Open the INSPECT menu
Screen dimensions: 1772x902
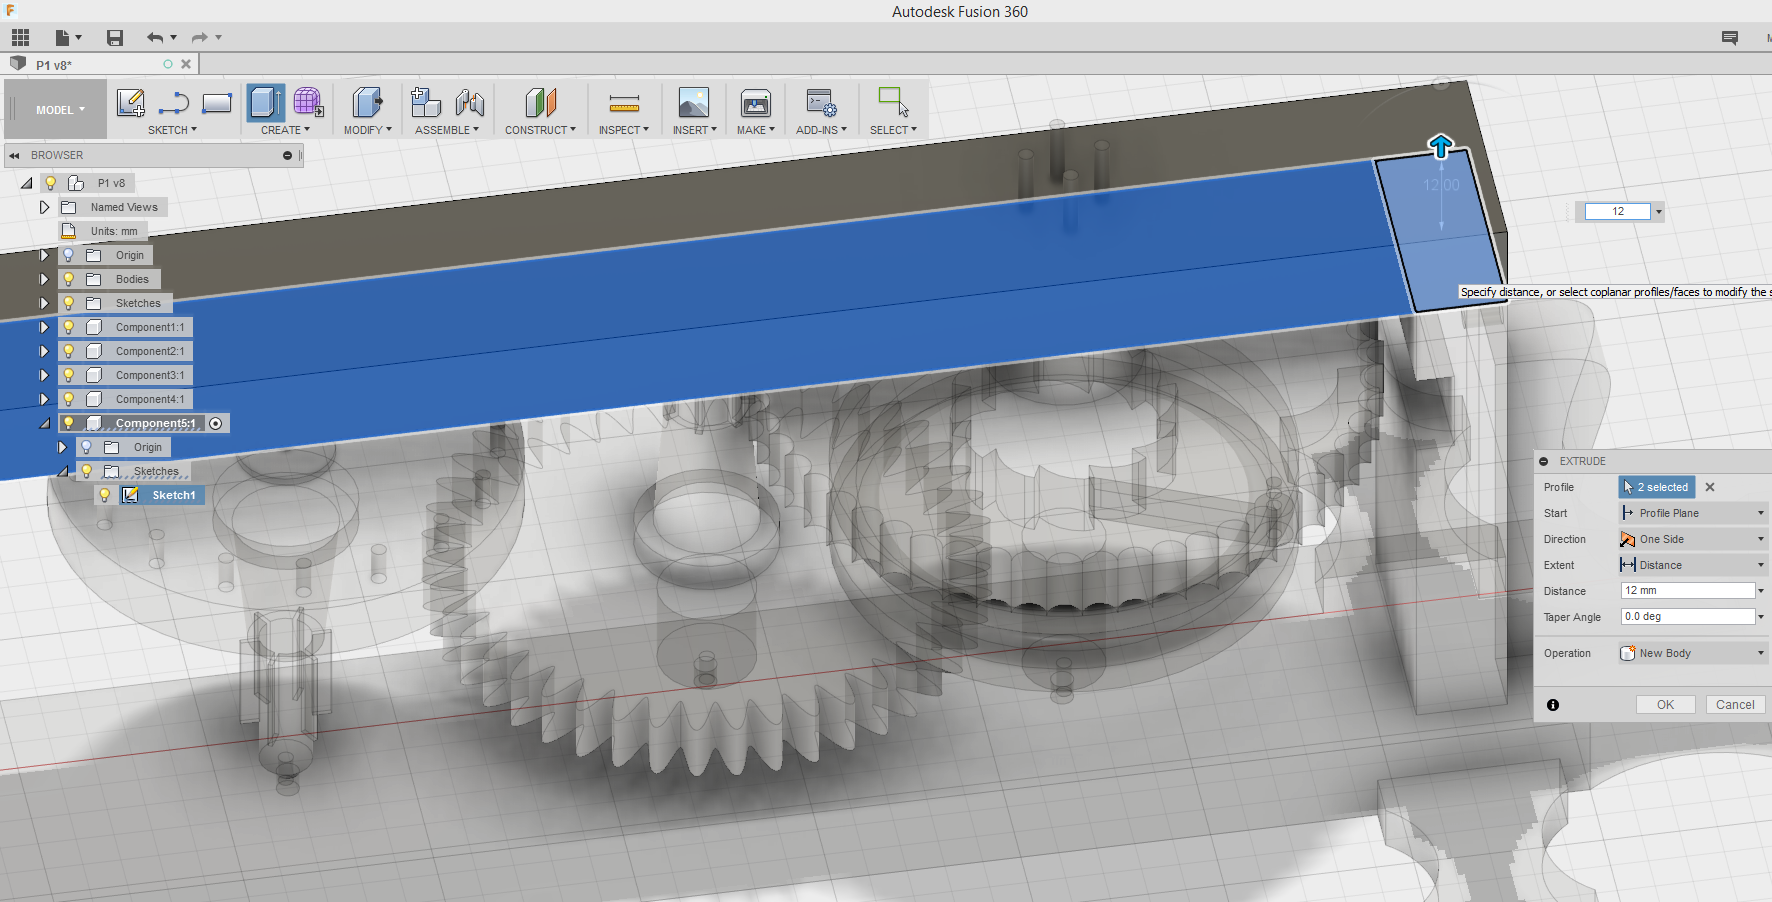624,130
